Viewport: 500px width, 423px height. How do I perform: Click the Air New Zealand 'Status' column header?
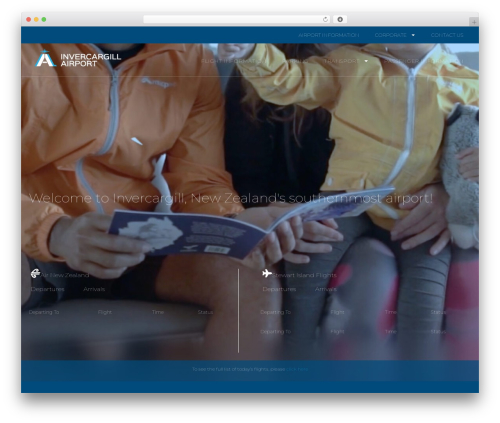click(x=205, y=312)
